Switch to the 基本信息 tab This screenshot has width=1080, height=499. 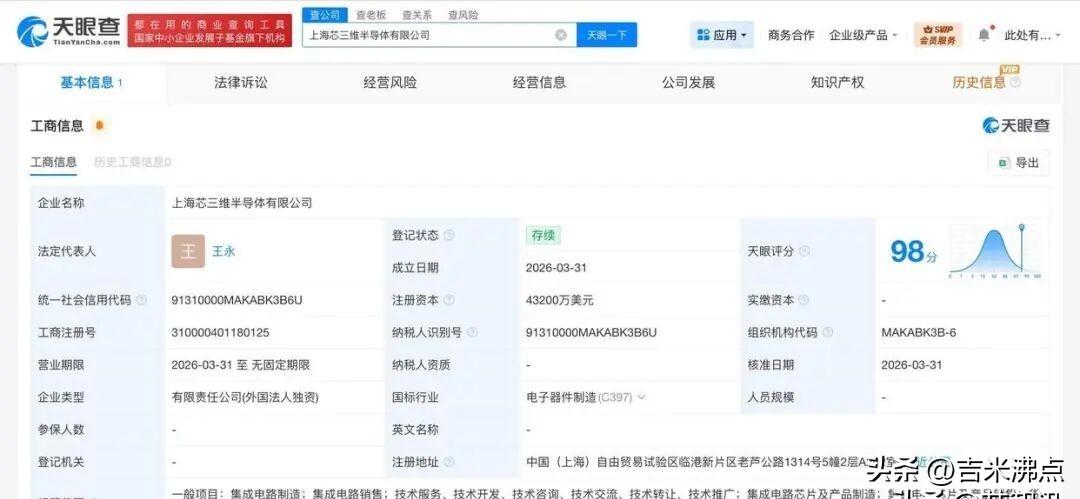tap(92, 83)
